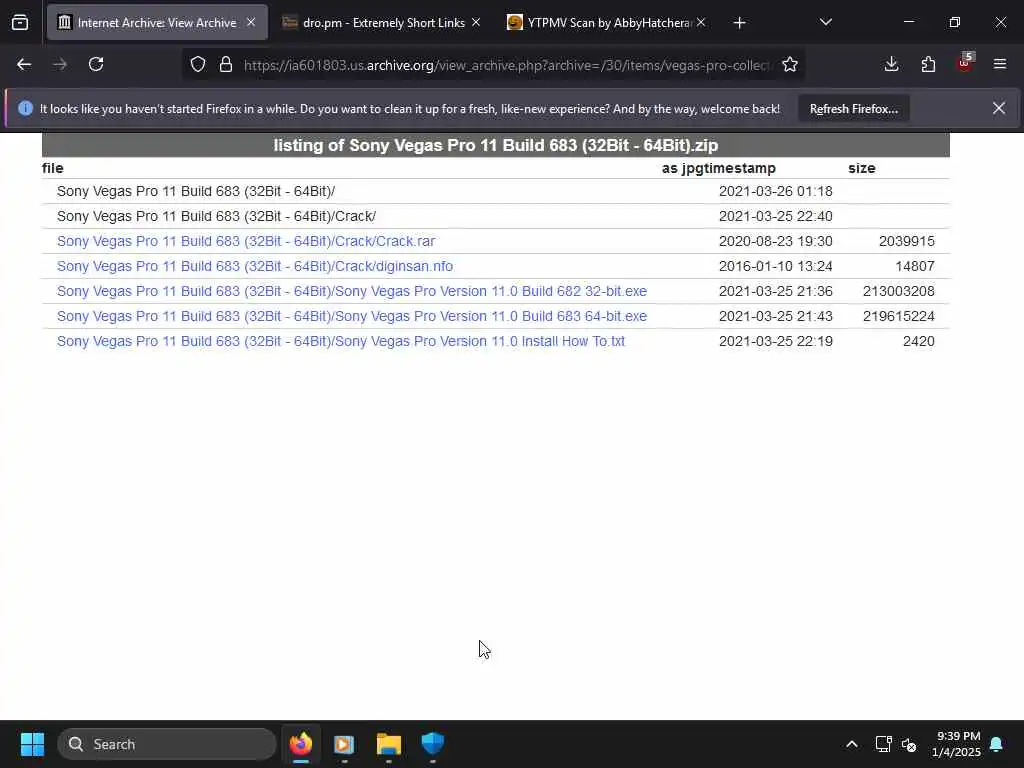Click the listing title 'Sony Vegas Pro 11 Build 683 (32Bit - 64Bit).zip'
The height and width of the screenshot is (768, 1024).
534,145
